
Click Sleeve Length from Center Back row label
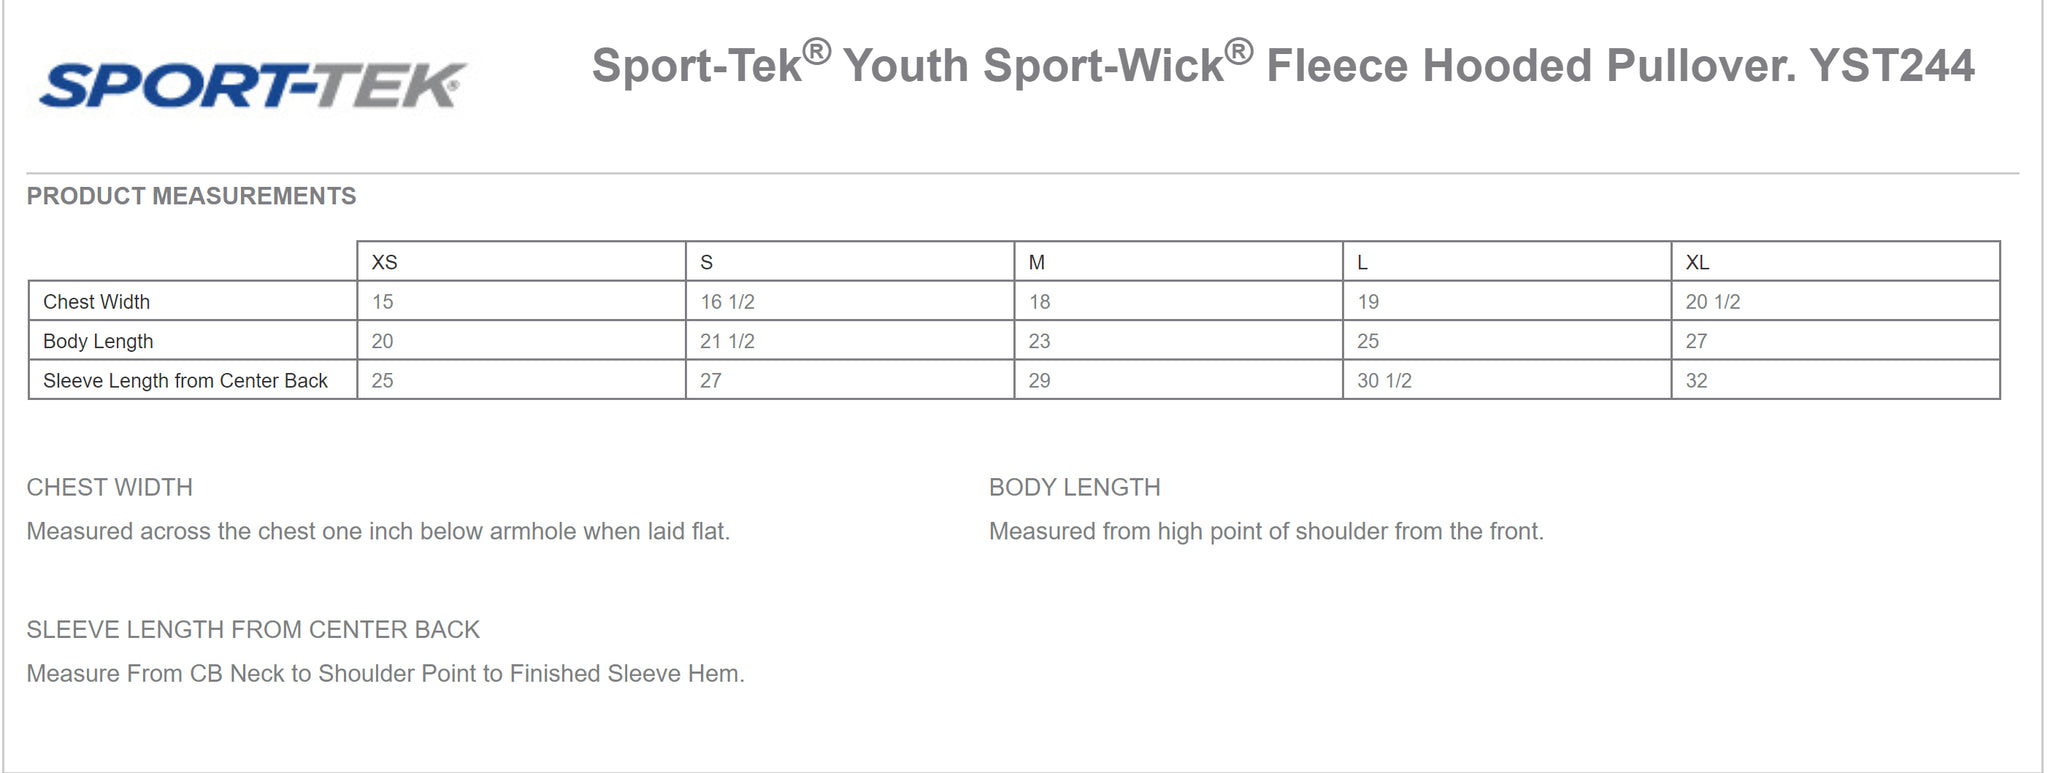[x=185, y=380]
